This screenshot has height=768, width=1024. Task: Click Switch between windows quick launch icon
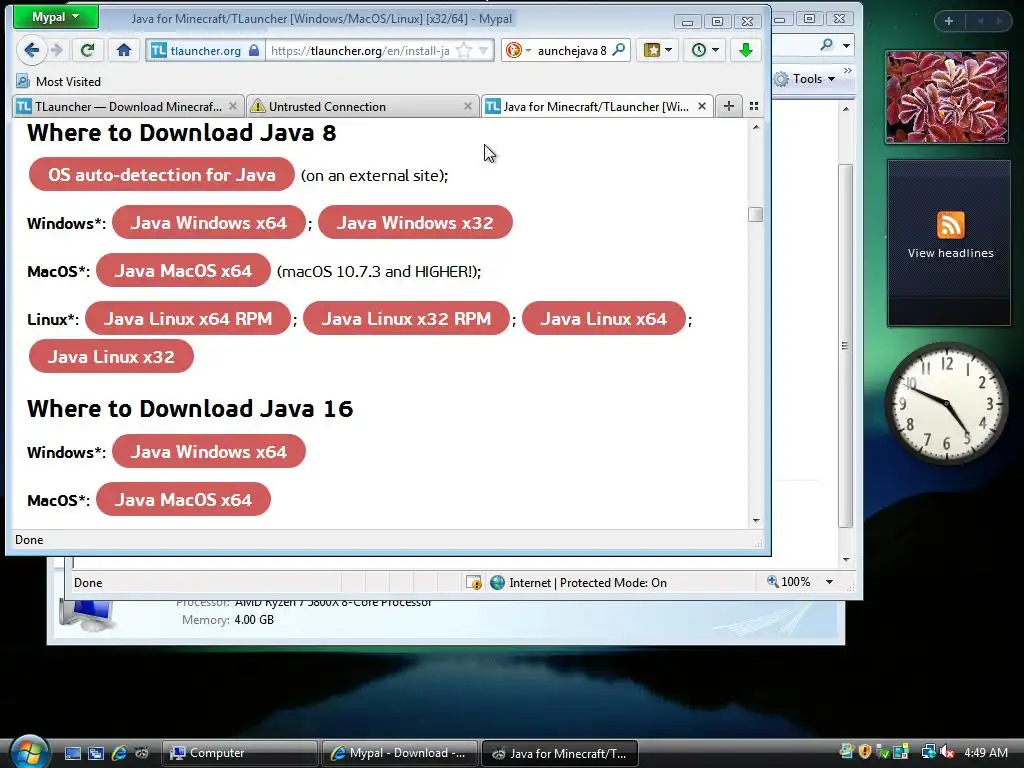click(x=96, y=753)
